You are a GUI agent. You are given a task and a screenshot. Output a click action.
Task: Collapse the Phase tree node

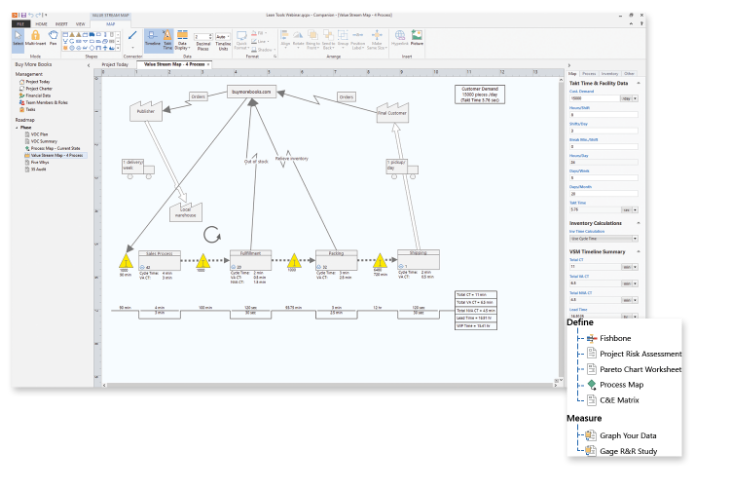(x=17, y=127)
